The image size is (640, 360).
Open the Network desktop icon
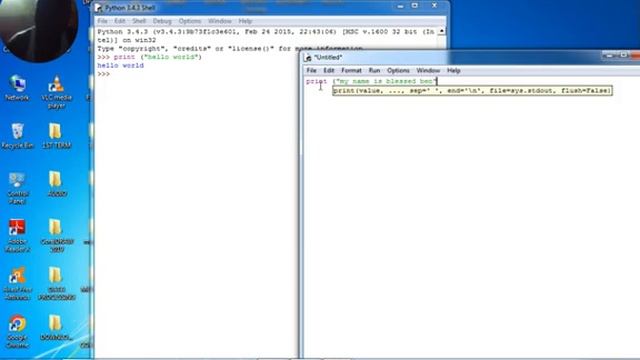[x=17, y=88]
